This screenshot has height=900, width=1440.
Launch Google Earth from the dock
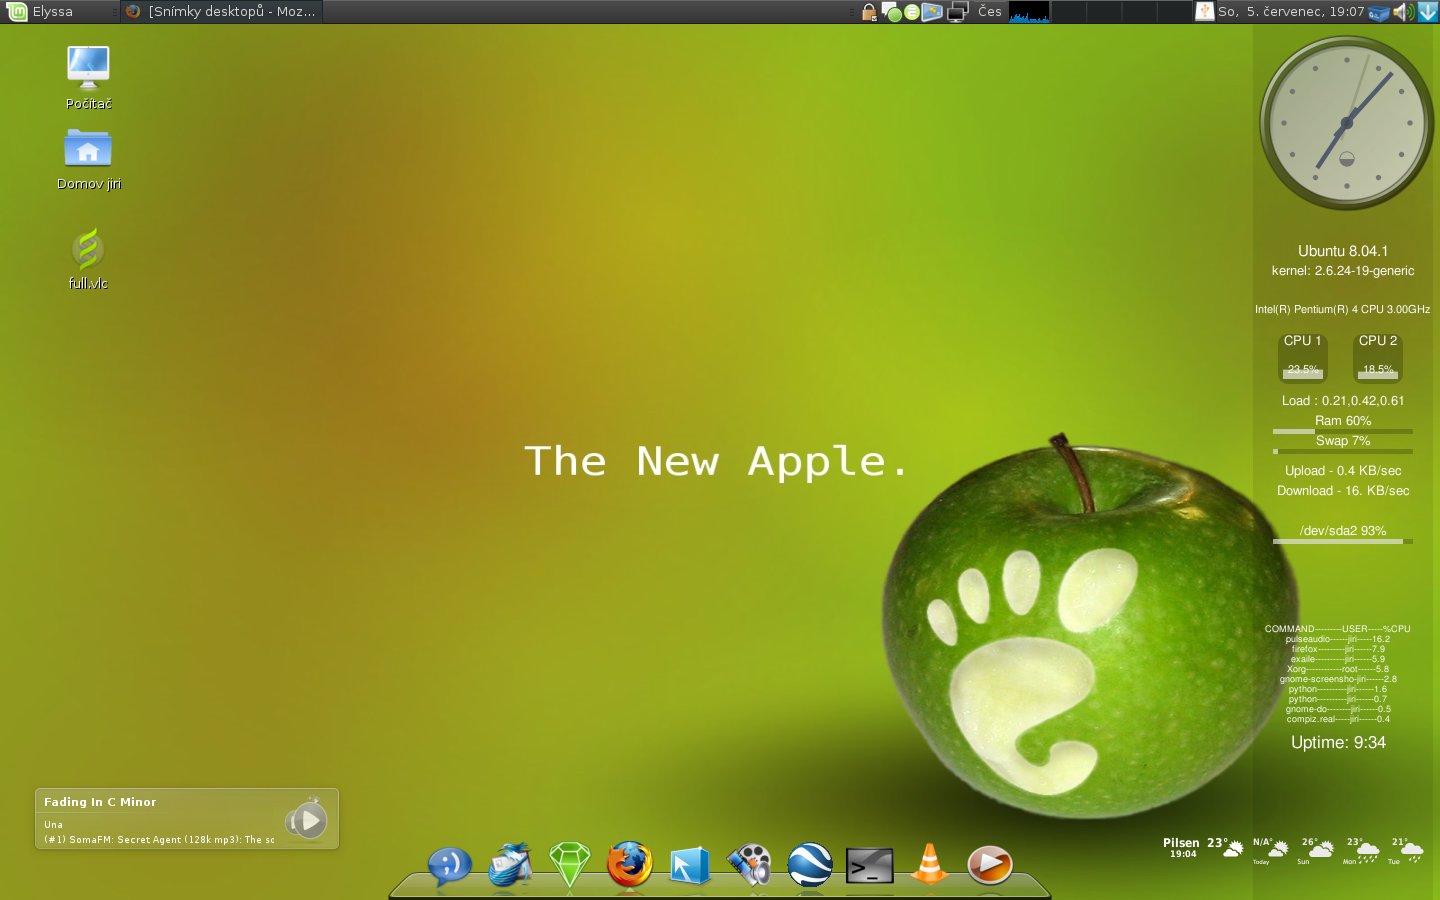(x=810, y=865)
